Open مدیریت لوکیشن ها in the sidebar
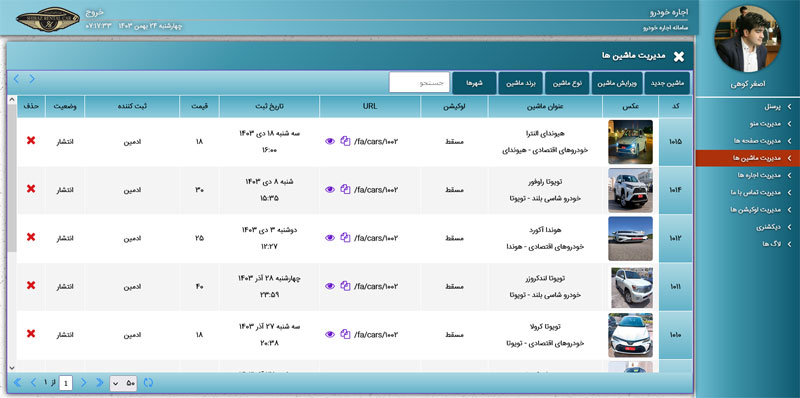800x398 pixels. [747, 210]
